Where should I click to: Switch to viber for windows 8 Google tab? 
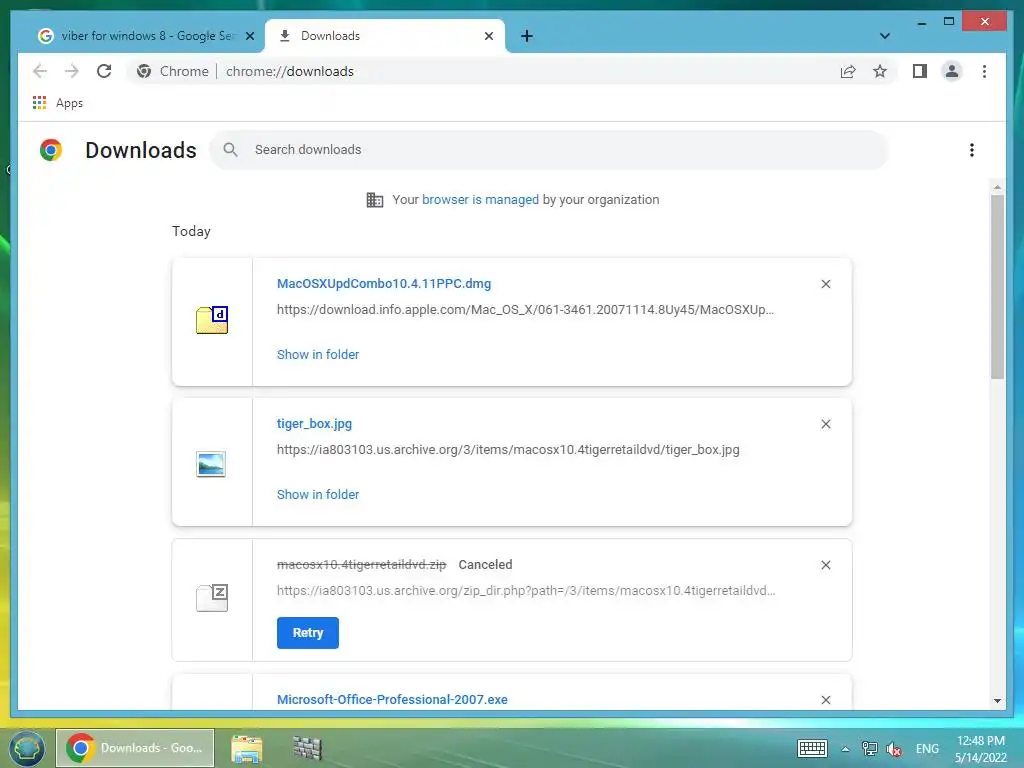click(146, 36)
